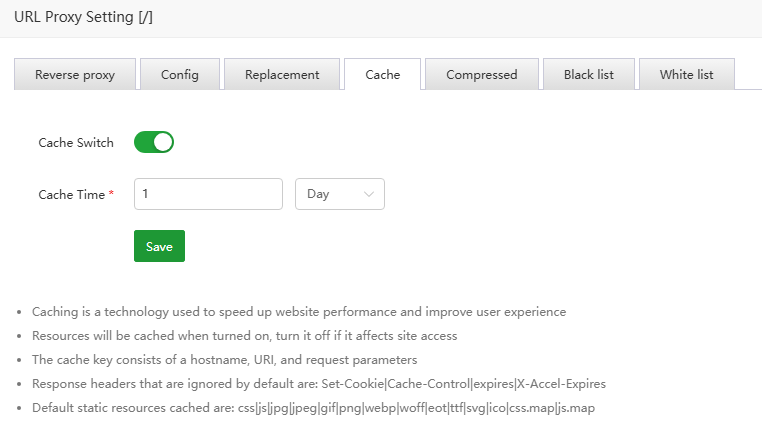Select the Cache tab
Screen dimensions: 762x429
click(x=382, y=75)
